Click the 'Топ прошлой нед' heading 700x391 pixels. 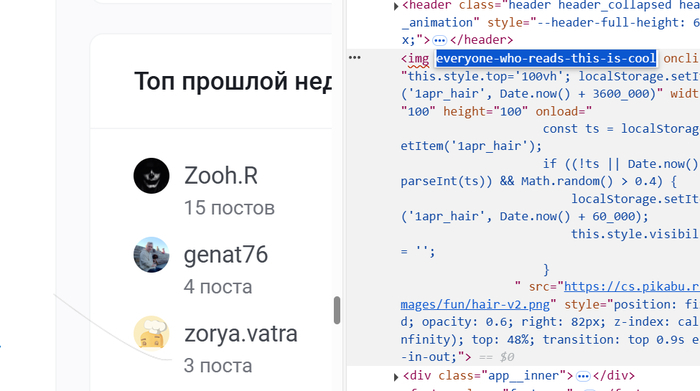(x=233, y=81)
